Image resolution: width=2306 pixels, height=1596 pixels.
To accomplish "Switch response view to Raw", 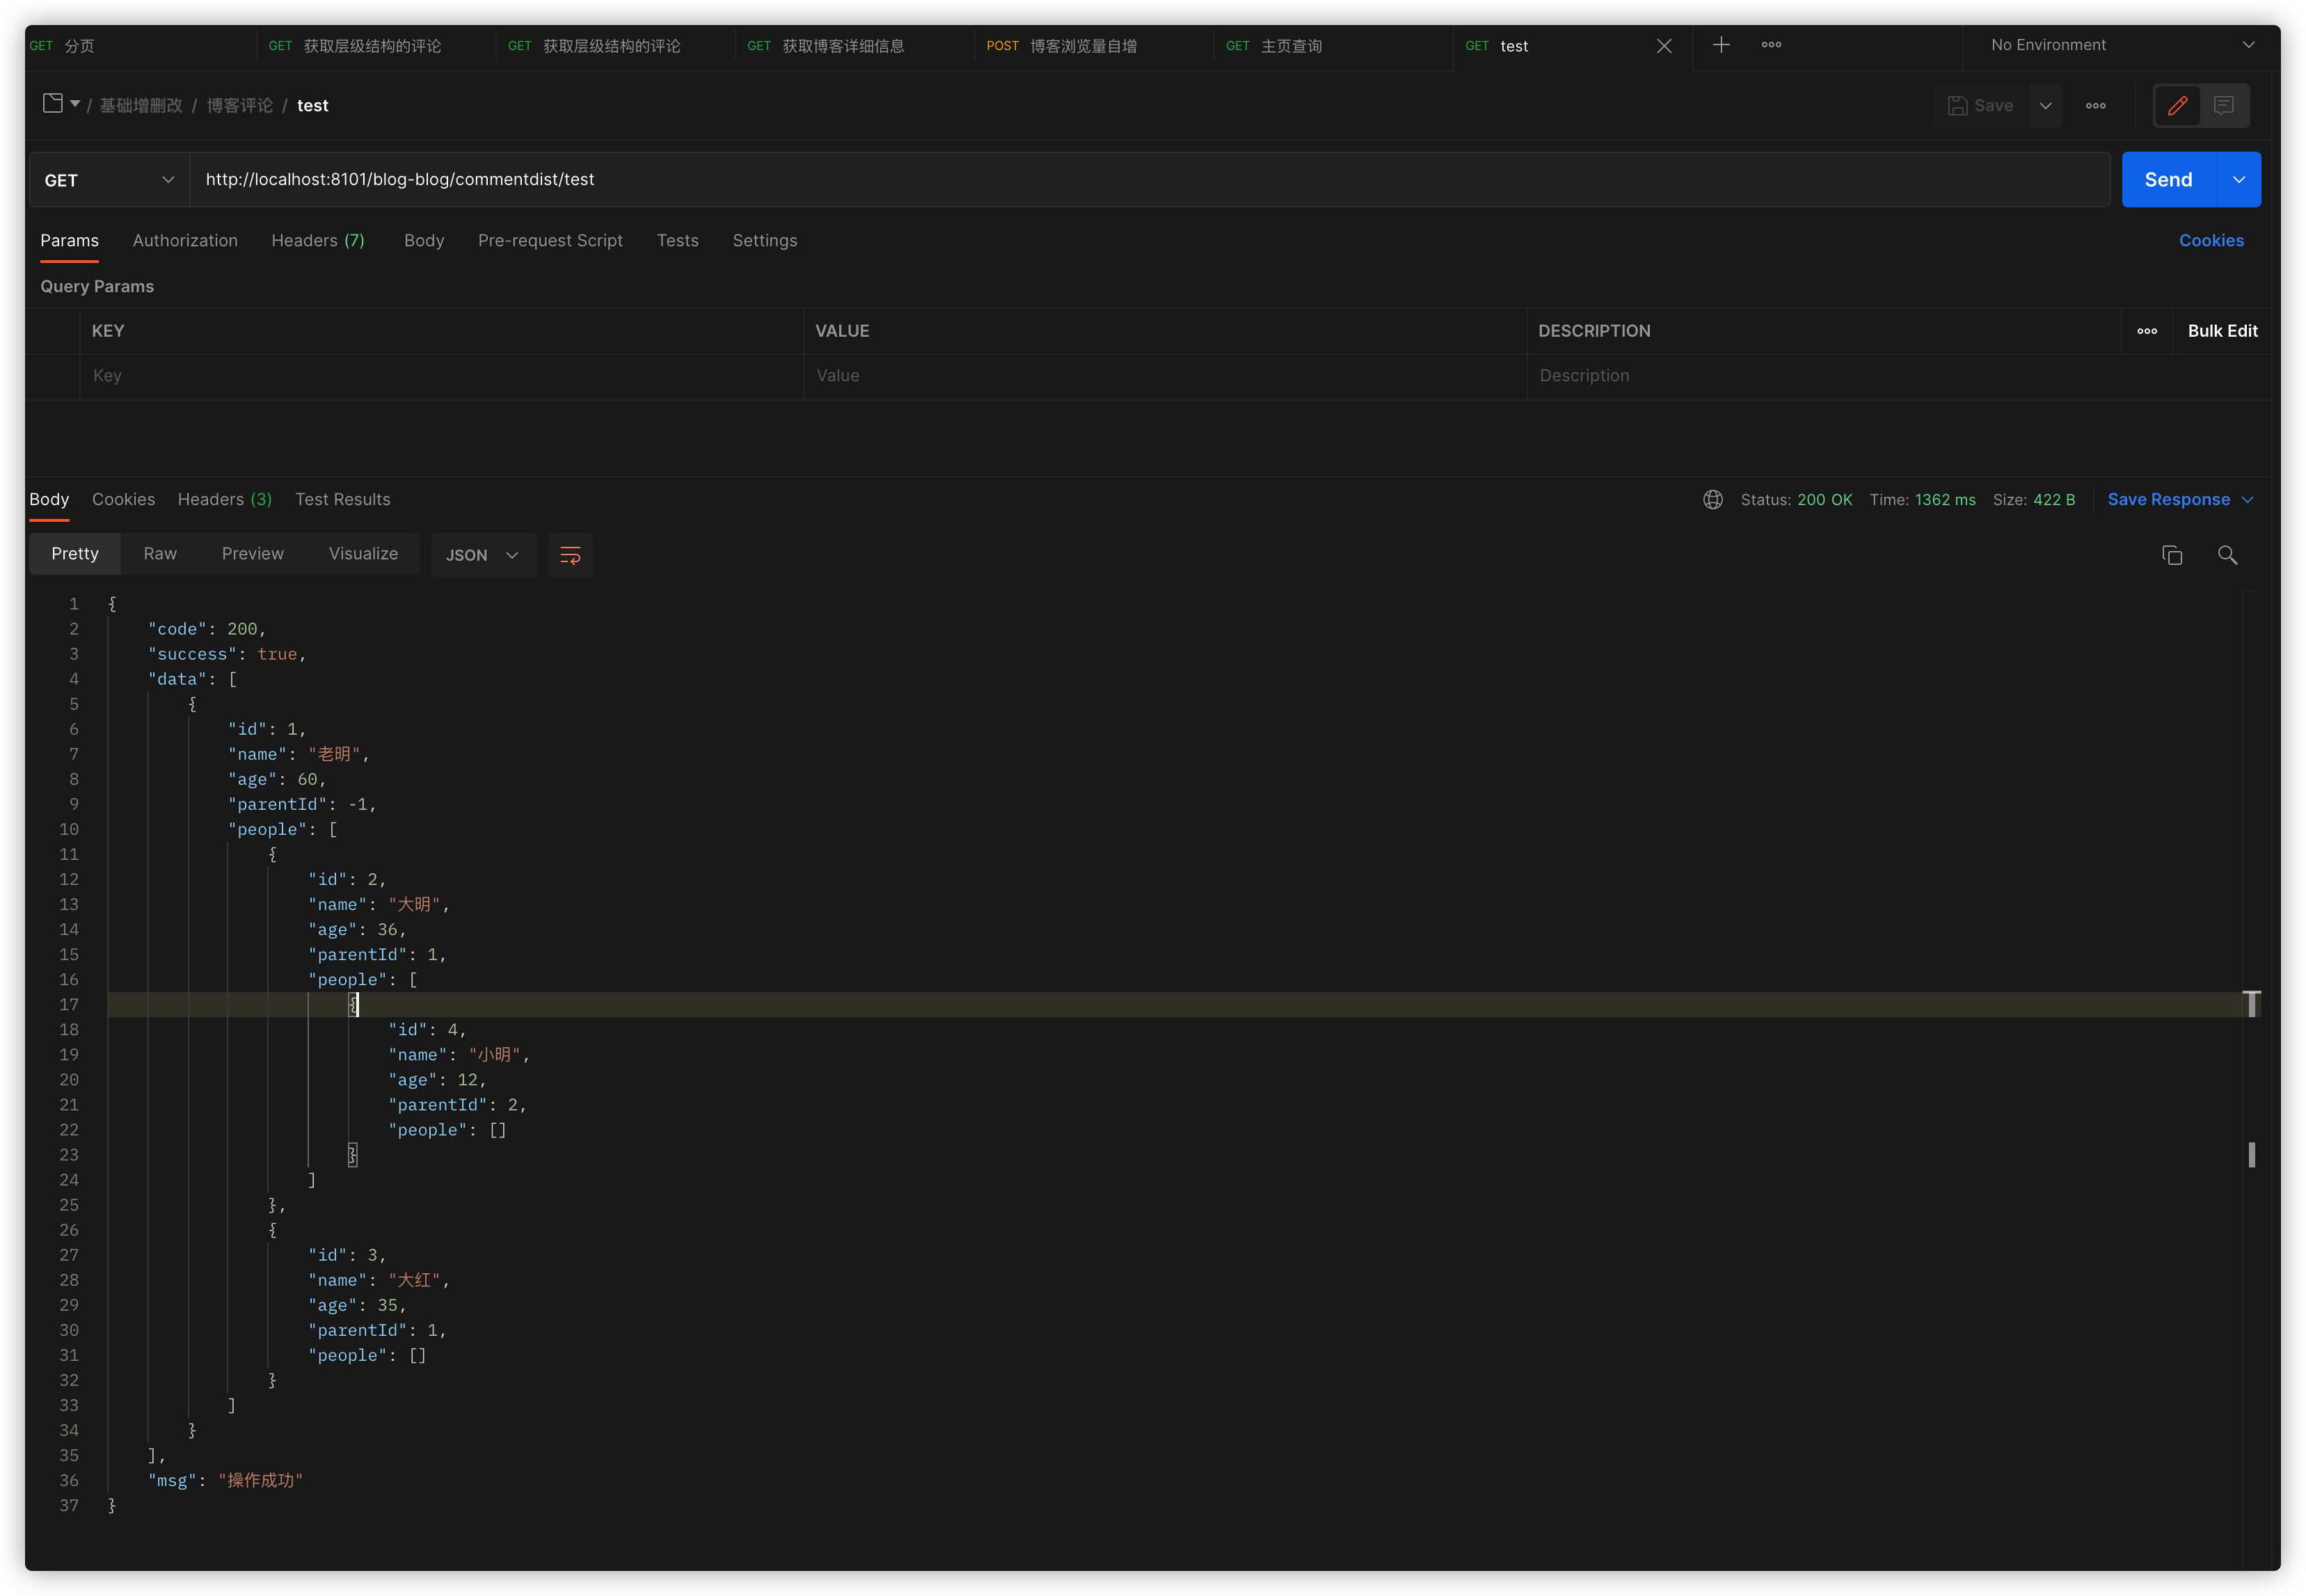I will point(160,554).
